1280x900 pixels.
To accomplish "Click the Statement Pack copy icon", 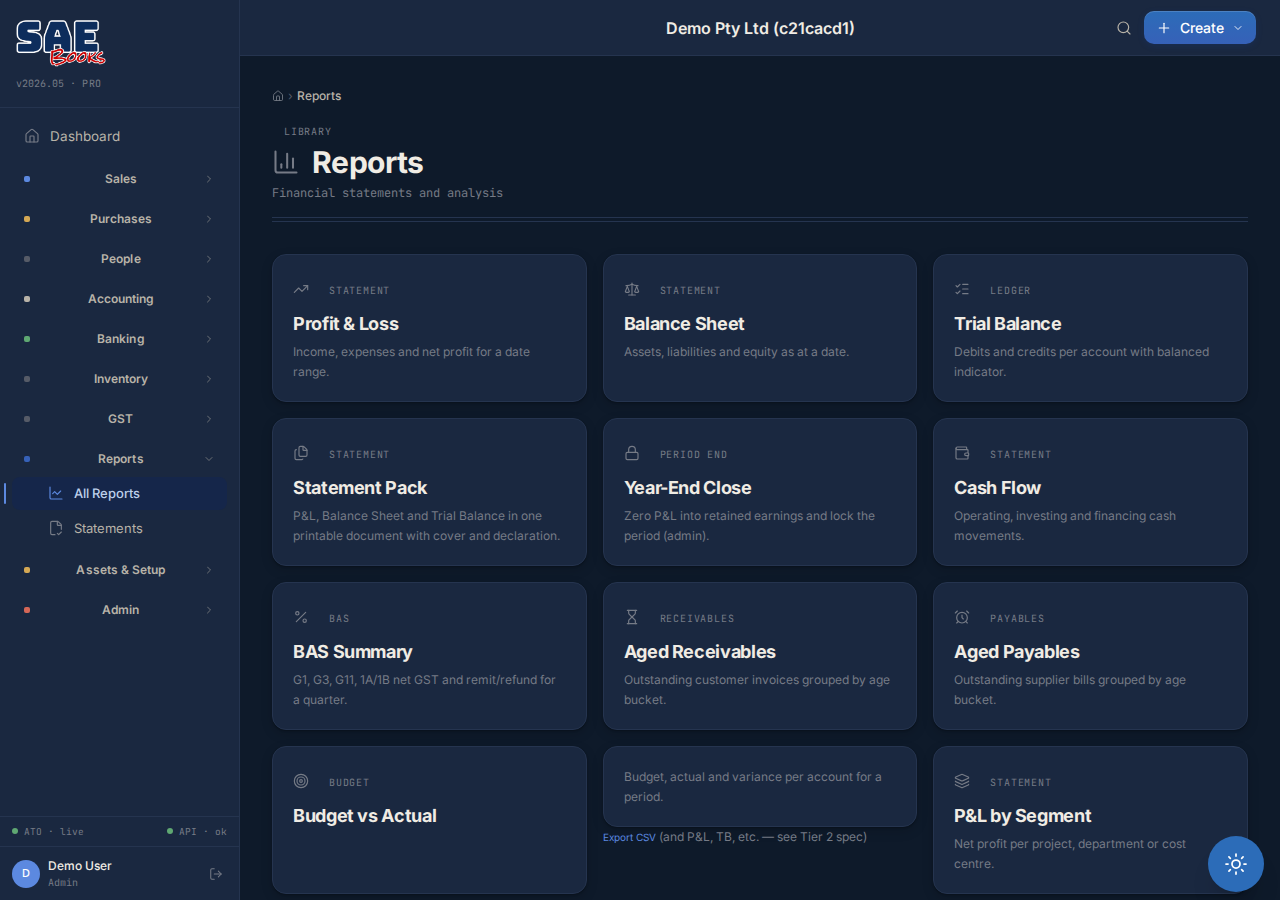I will (x=301, y=454).
